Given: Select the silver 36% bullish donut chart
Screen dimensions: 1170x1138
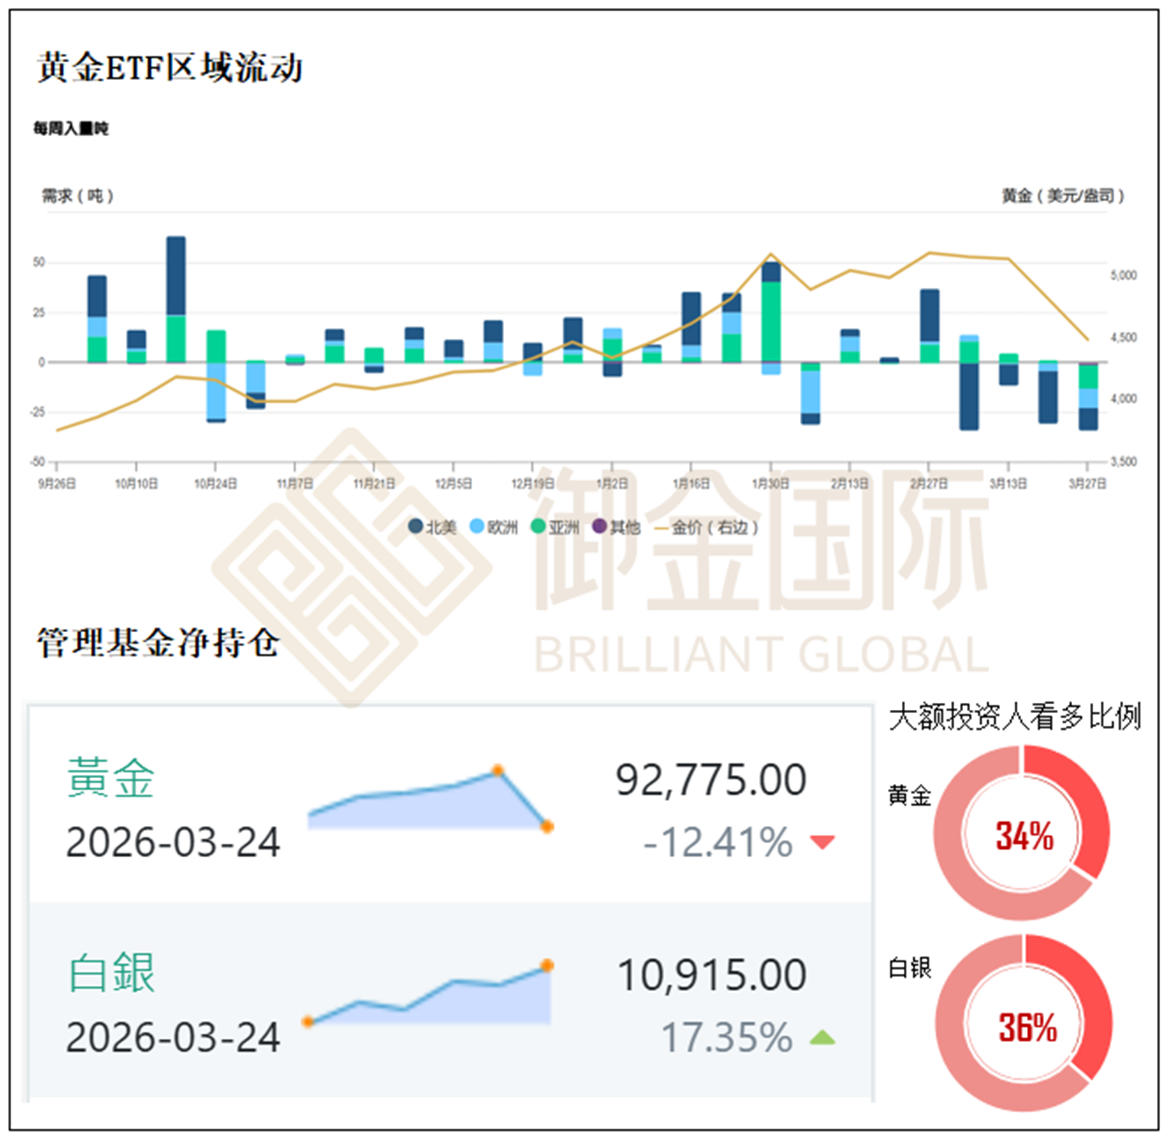Looking at the screenshot, I should [x=1024, y=1024].
